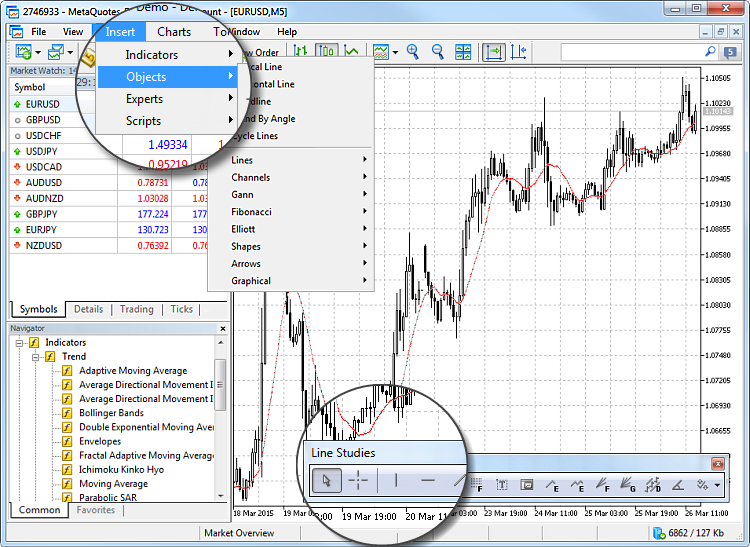The height and width of the screenshot is (547, 750).
Task: Switch to the Favorites tab
Action: pos(96,510)
